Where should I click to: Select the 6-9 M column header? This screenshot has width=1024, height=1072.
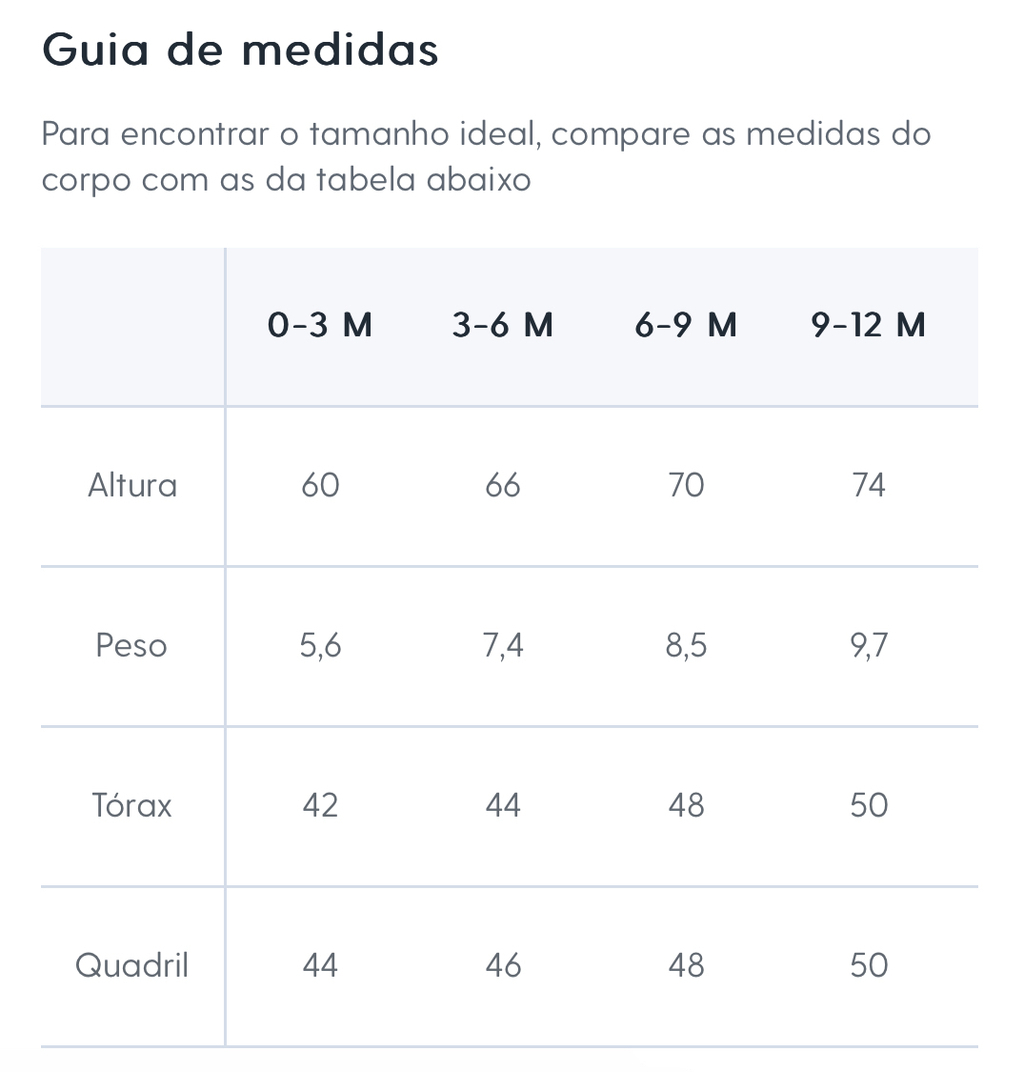[686, 325]
